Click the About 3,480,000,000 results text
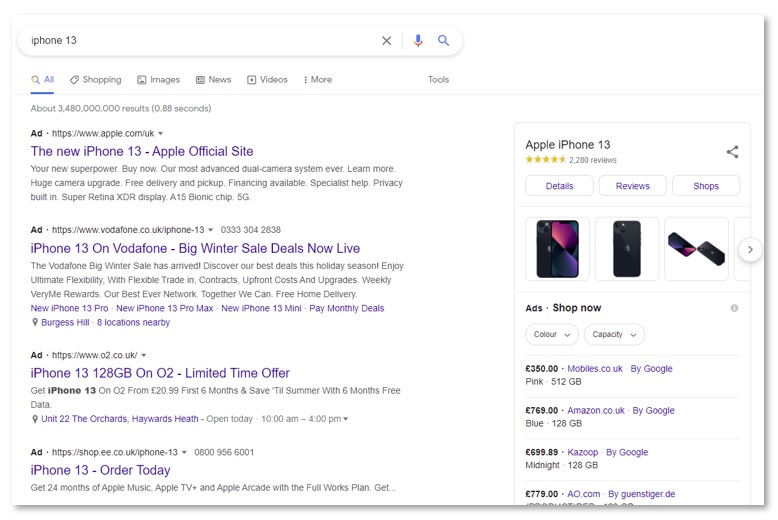The width and height of the screenshot is (778, 520). click(121, 108)
